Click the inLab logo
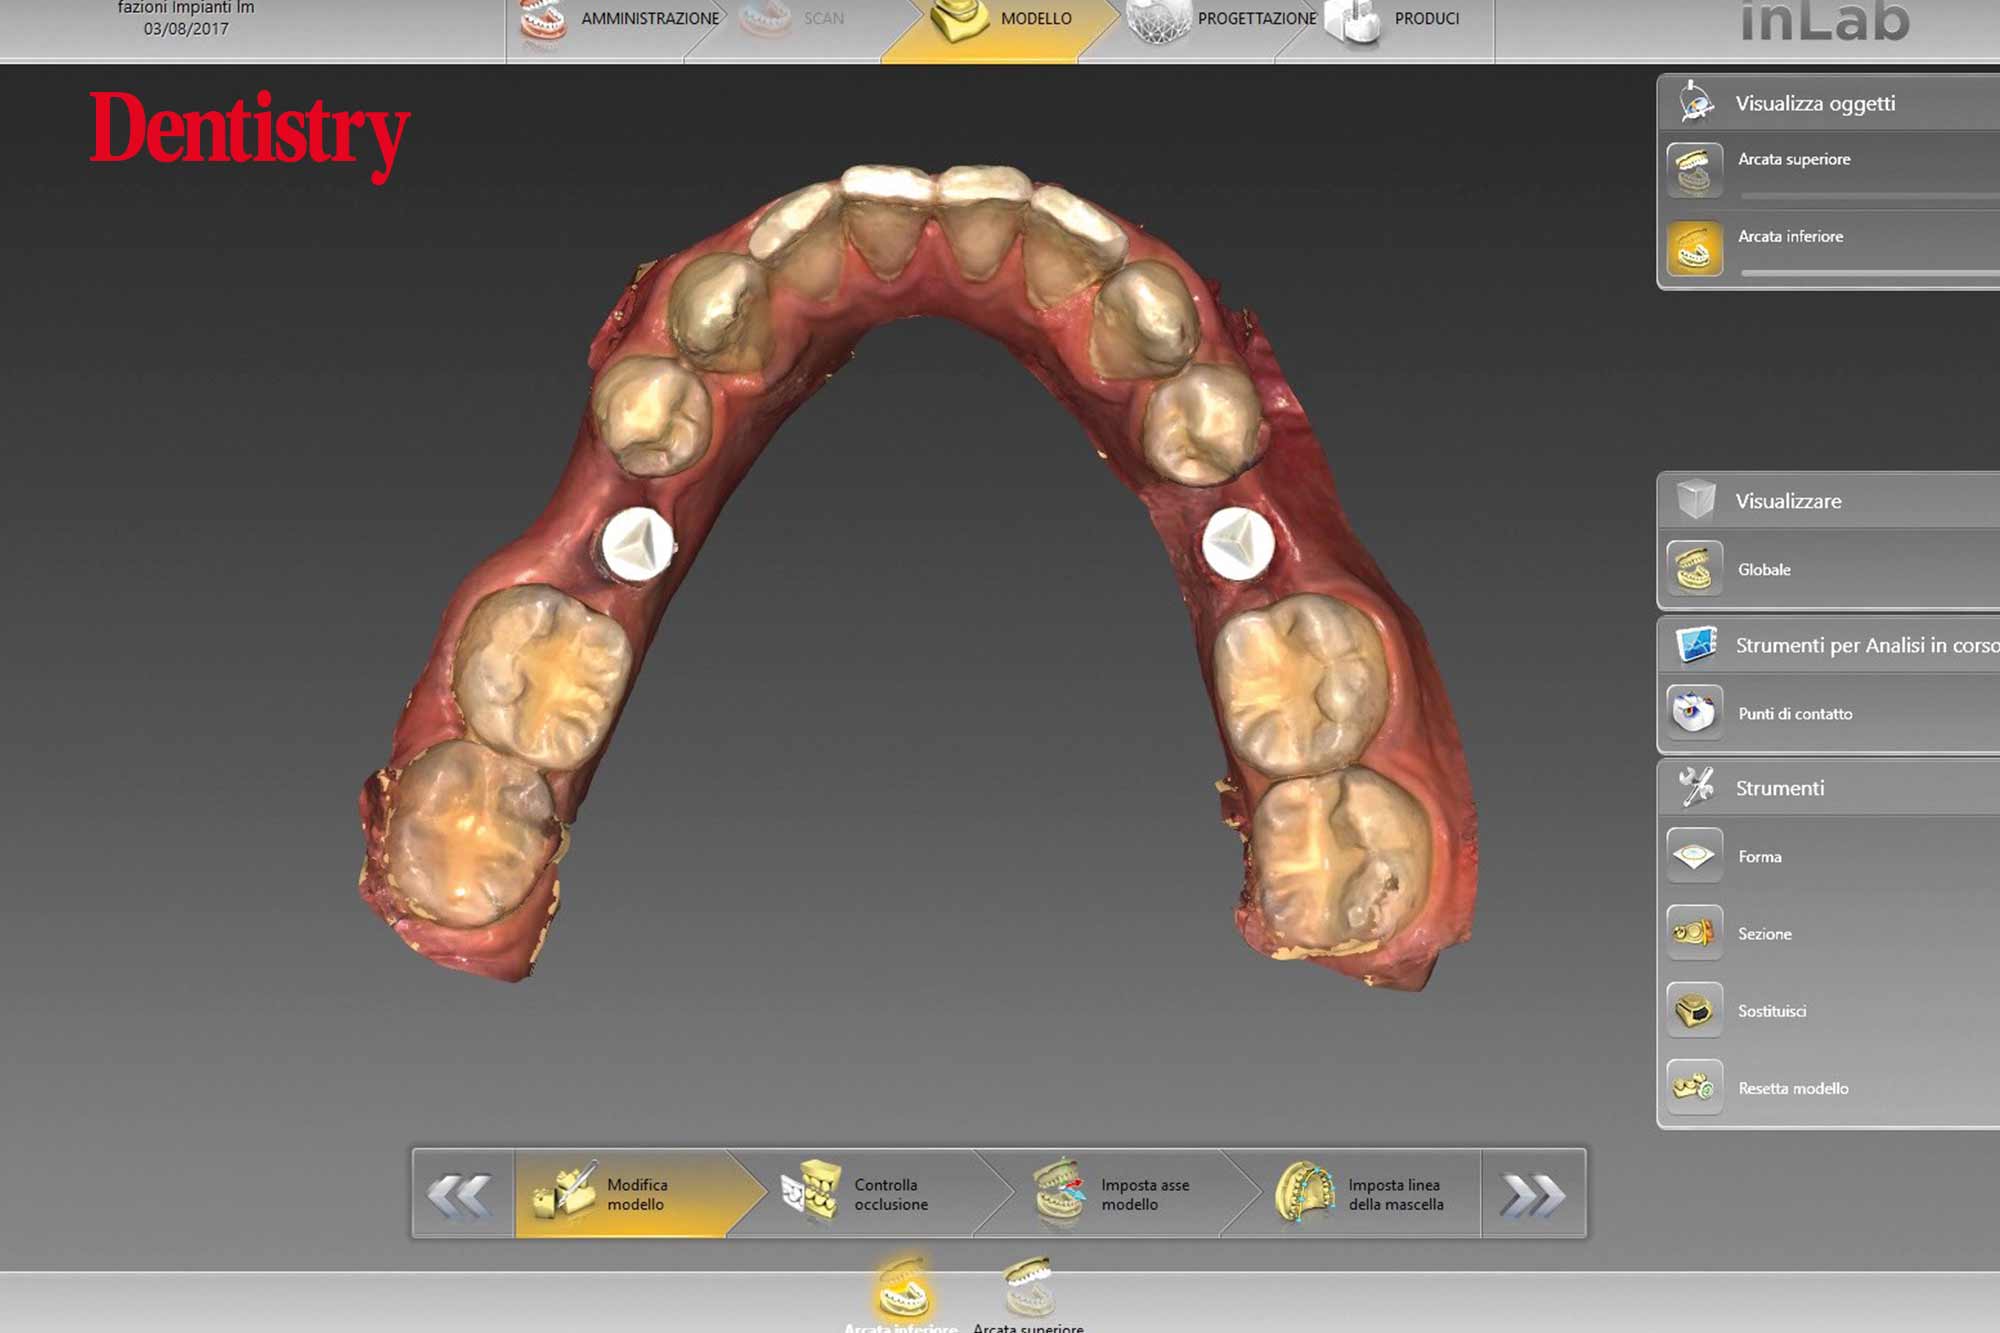The width and height of the screenshot is (2000, 1333). pos(1825,22)
